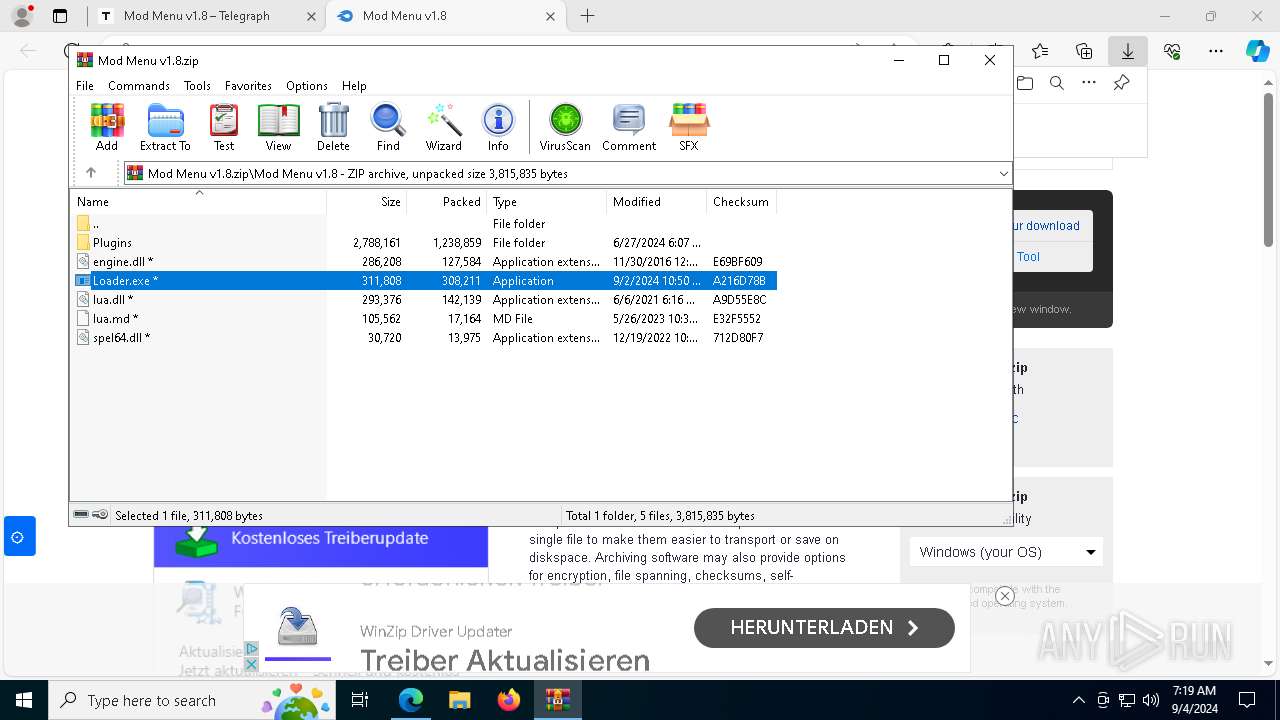Open the Favorites menu
Image resolution: width=1280 pixels, height=720 pixels.
click(248, 86)
